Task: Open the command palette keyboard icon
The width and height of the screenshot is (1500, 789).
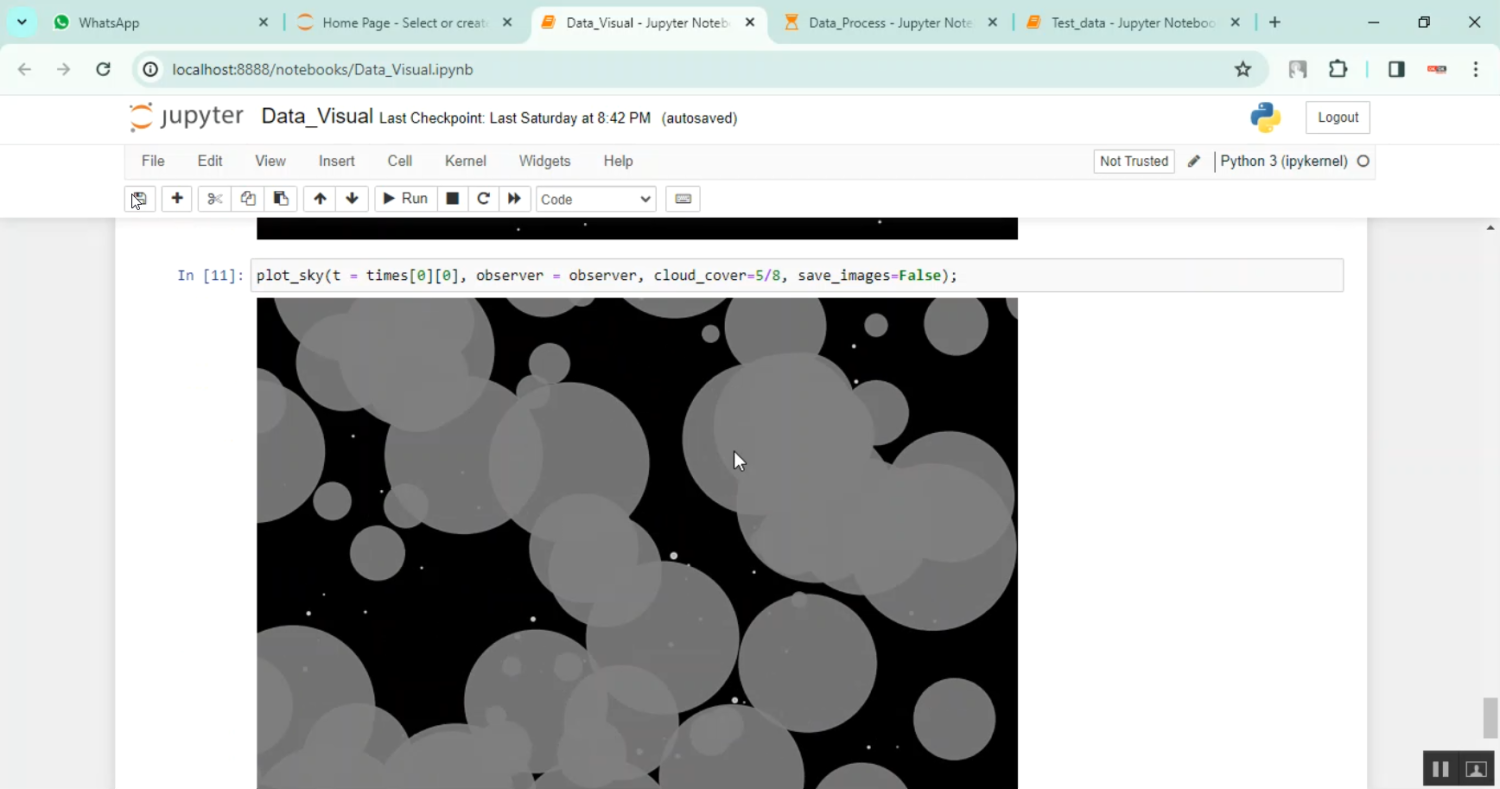Action: 683,198
